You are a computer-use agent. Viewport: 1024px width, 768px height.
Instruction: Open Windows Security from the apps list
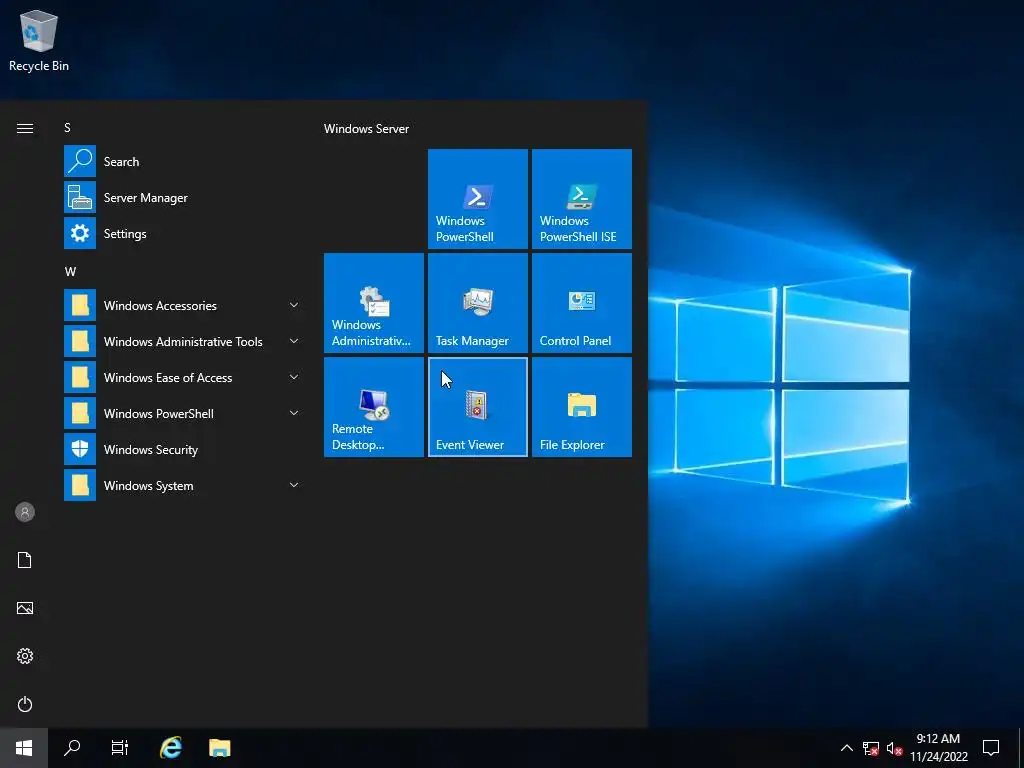(x=182, y=449)
